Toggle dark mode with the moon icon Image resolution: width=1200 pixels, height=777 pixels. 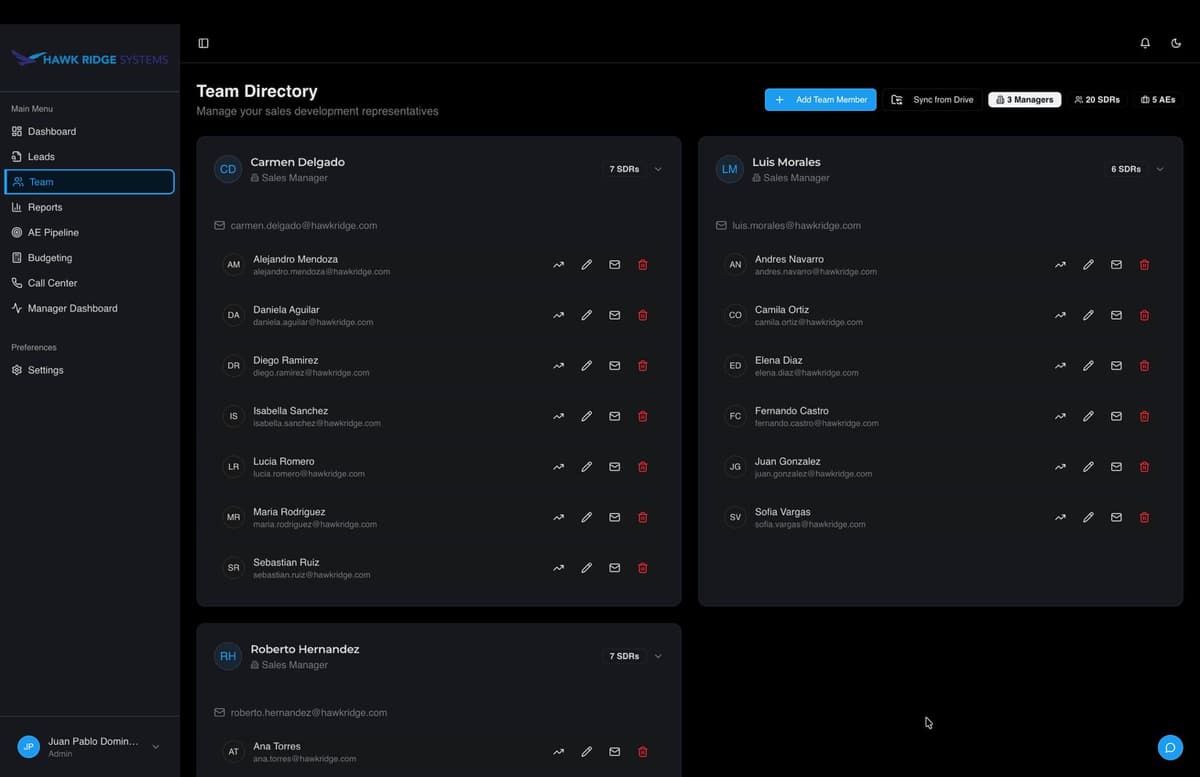tap(1176, 43)
